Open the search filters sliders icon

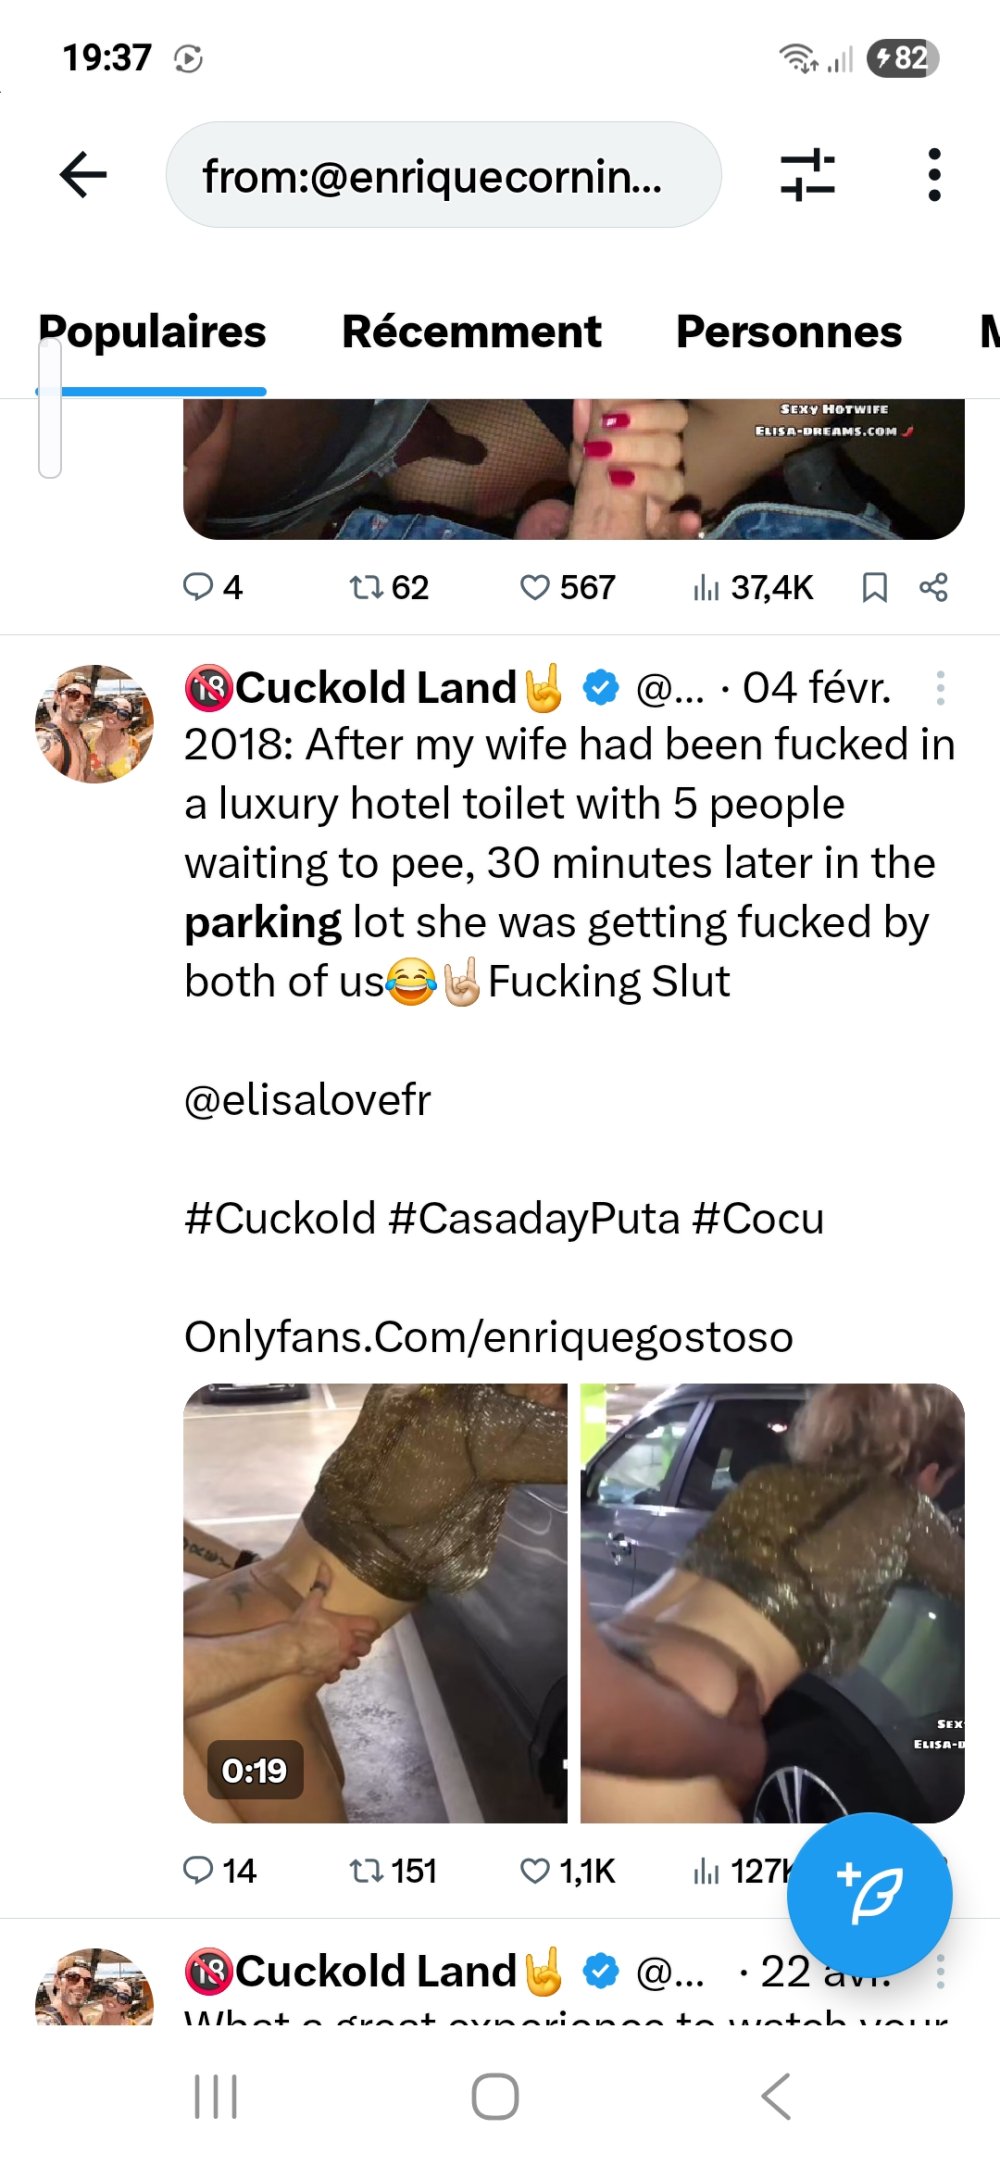tap(807, 175)
